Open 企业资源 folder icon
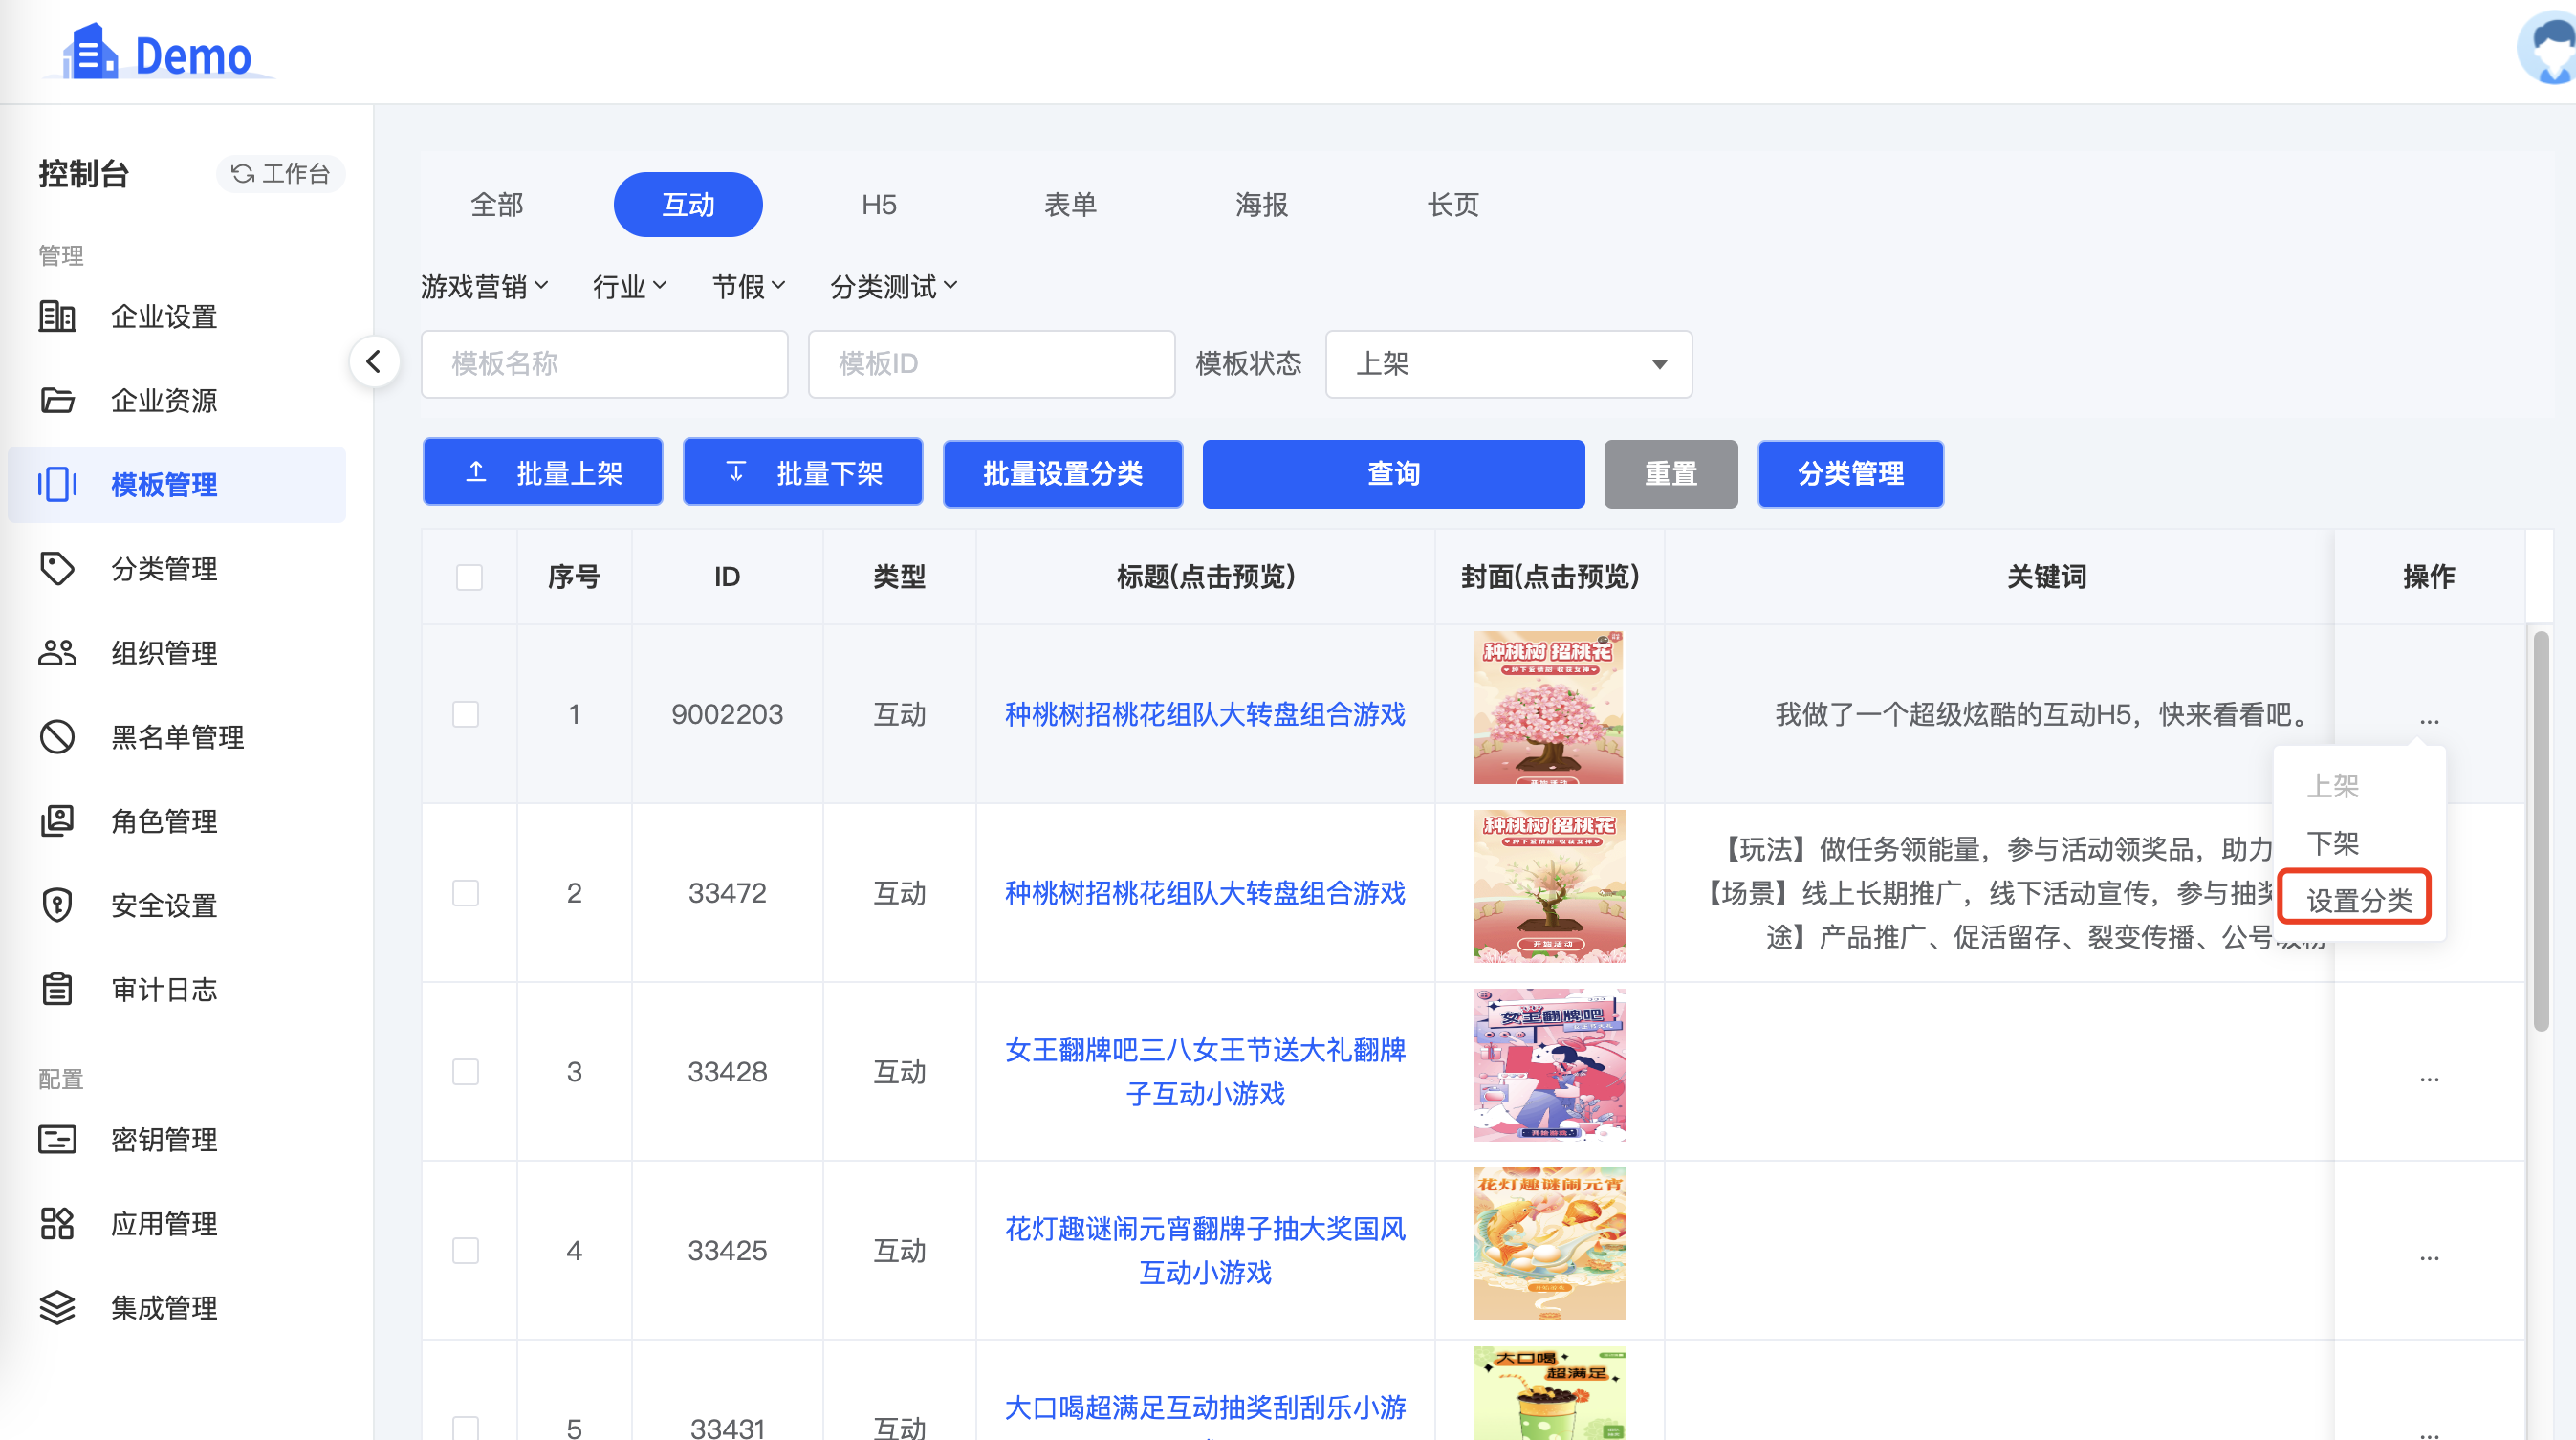 (57, 400)
